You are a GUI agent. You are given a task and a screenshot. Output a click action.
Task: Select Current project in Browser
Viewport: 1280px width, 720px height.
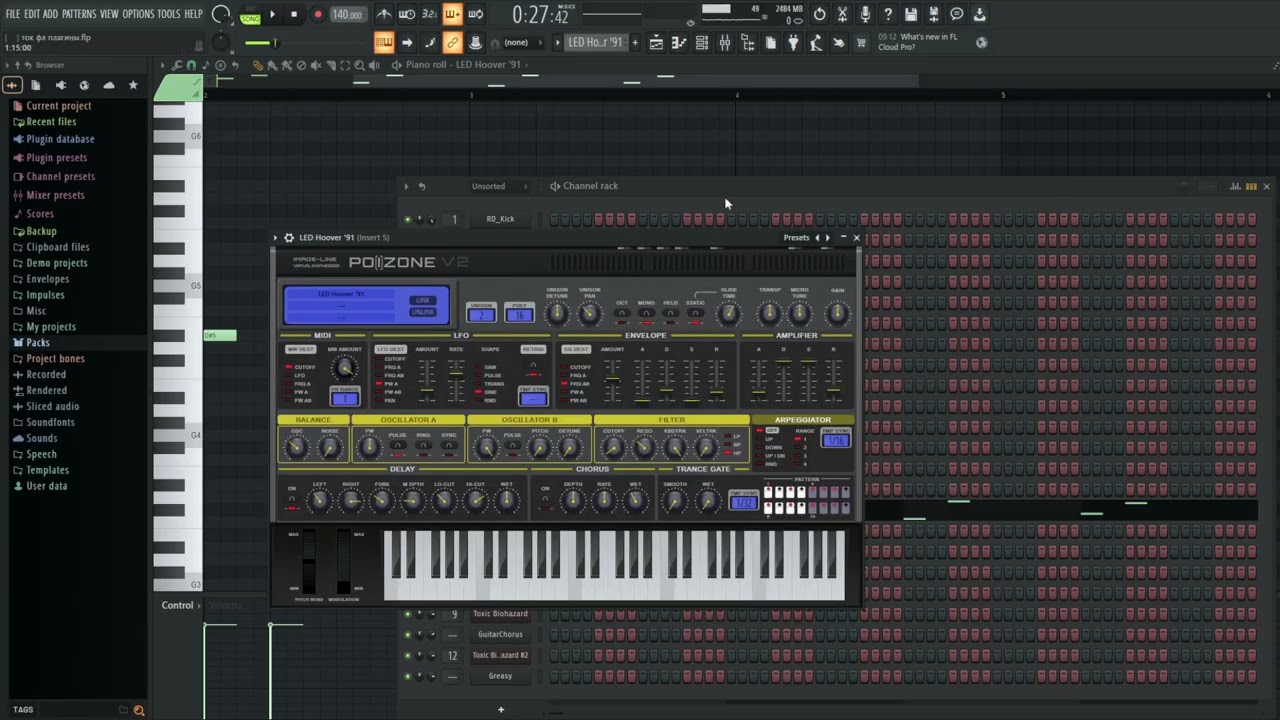pyautogui.click(x=58, y=106)
